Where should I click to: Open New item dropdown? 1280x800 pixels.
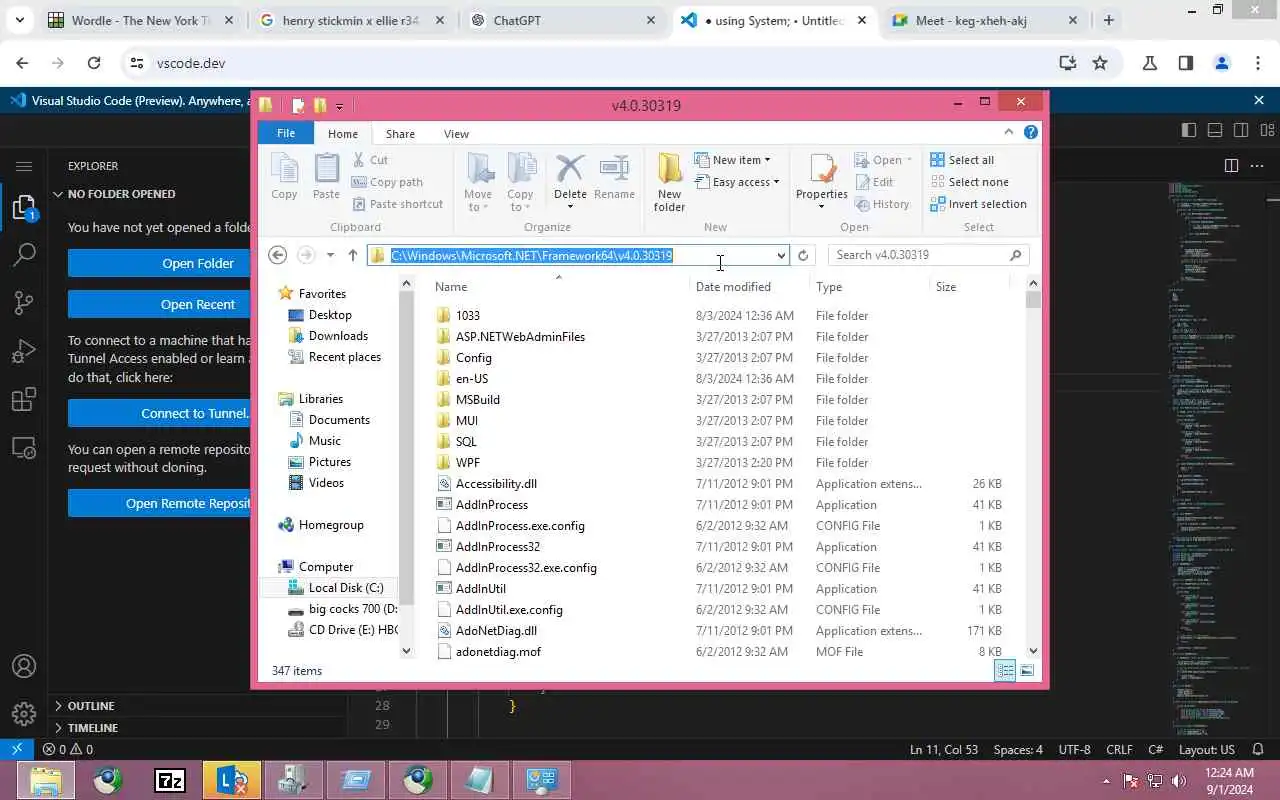pyautogui.click(x=732, y=160)
